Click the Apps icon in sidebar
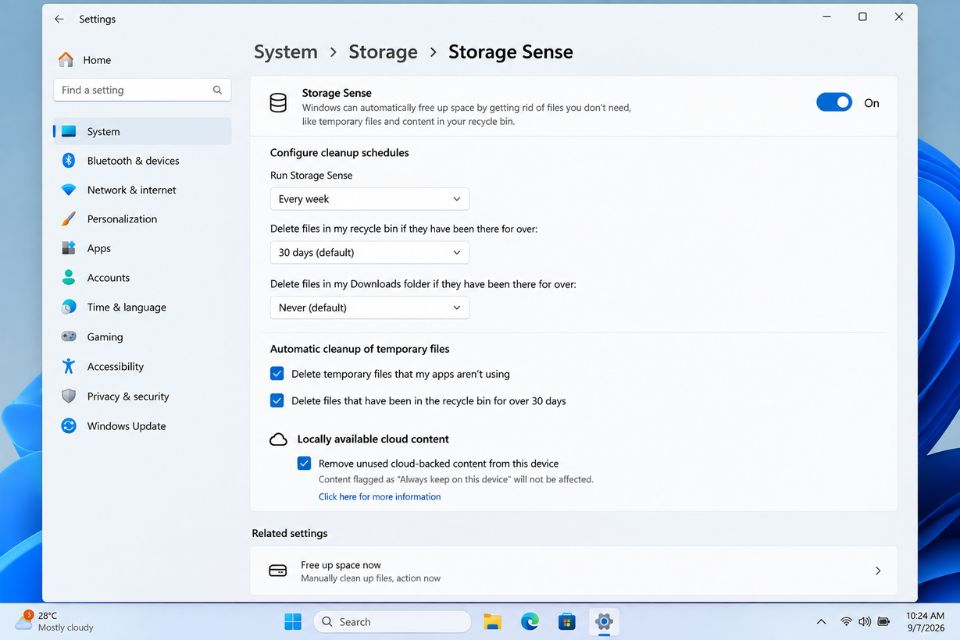This screenshot has width=960, height=640. (x=69, y=248)
